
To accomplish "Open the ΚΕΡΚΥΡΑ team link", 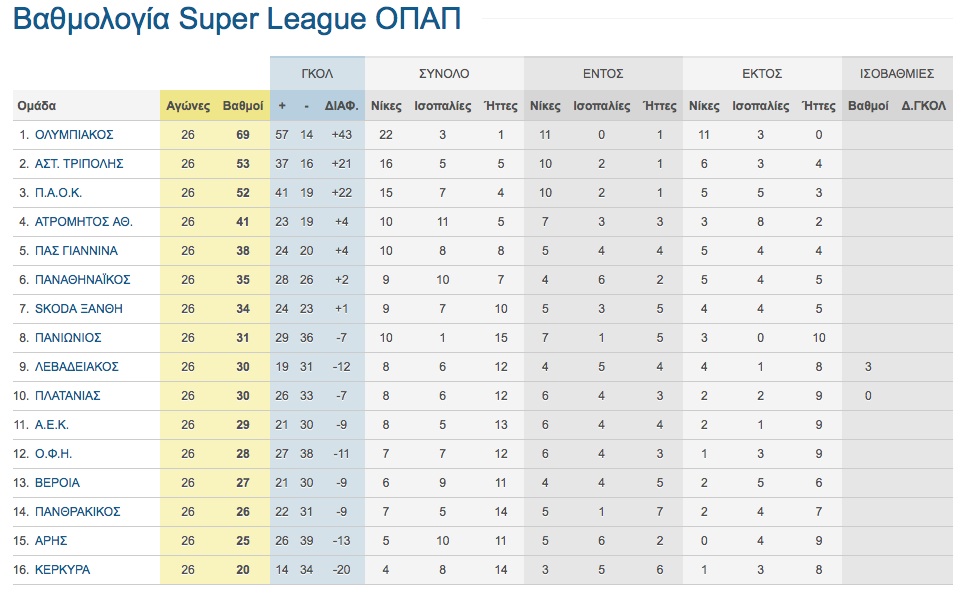I will (x=62, y=570).
